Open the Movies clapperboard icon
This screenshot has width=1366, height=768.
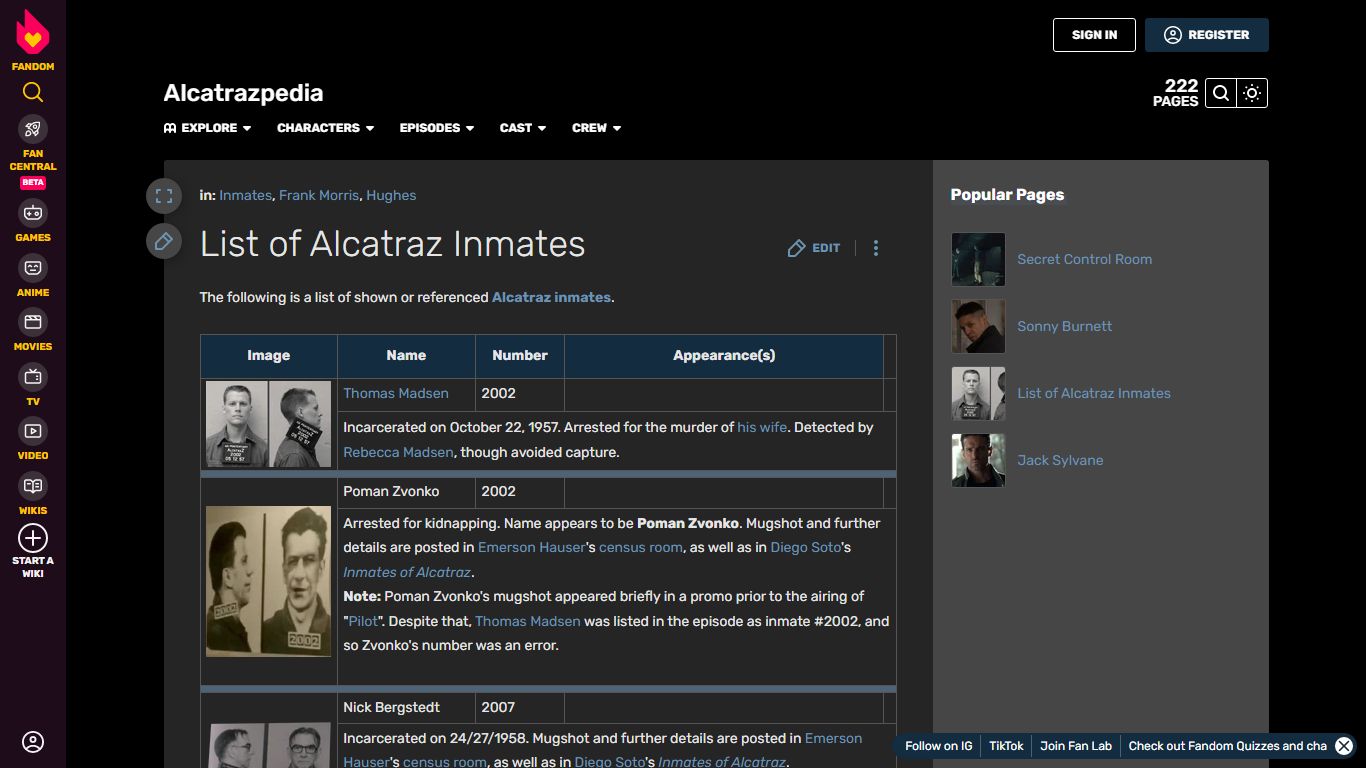(x=33, y=322)
